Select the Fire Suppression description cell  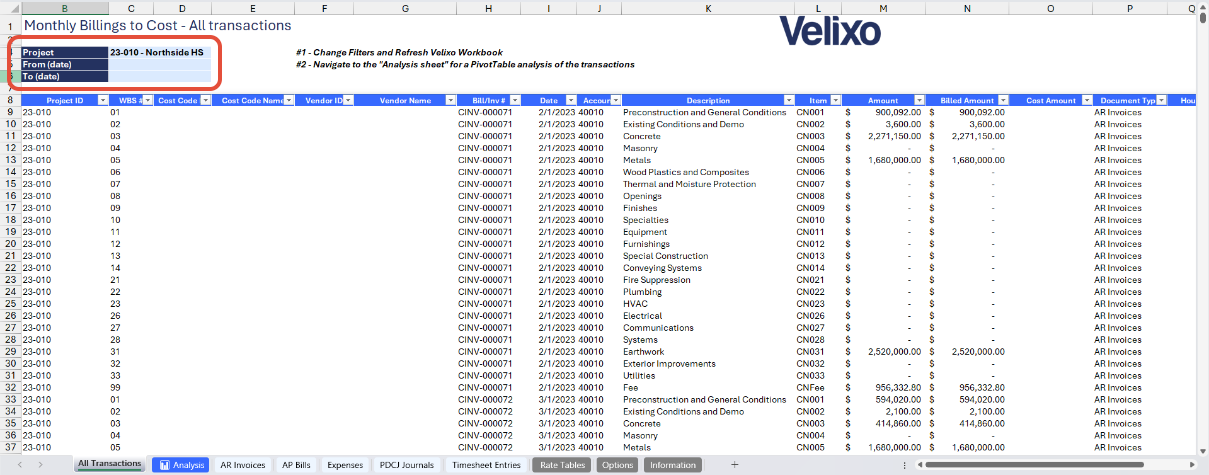point(708,280)
